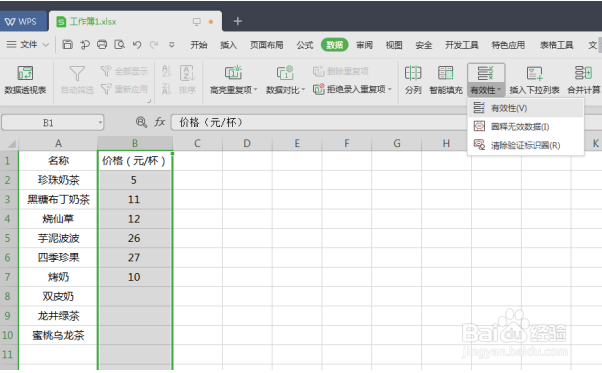Expand quick access toolbar customize arrow
Viewport: 602px width, 373px height.
(172, 45)
